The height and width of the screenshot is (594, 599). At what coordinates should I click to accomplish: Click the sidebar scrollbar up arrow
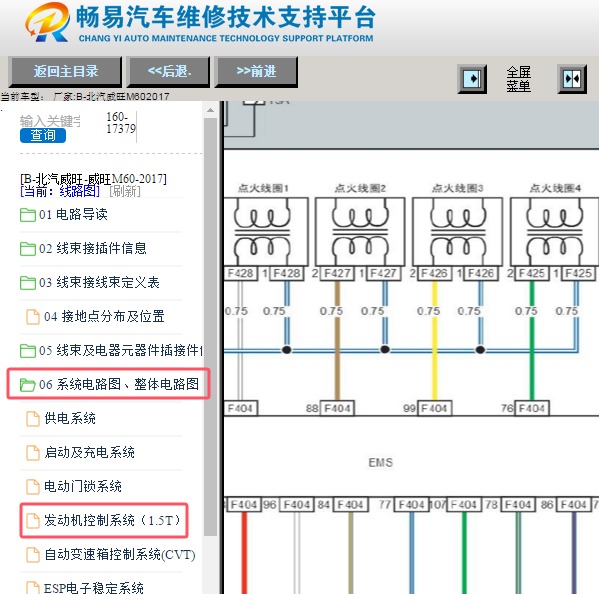[210, 110]
